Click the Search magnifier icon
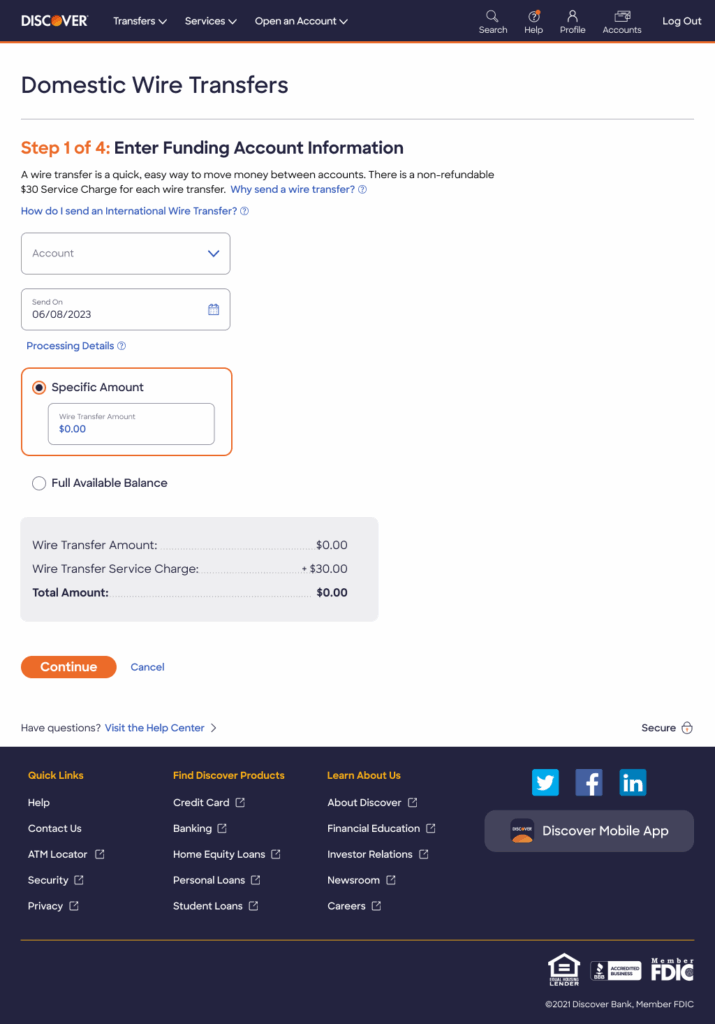 [492, 16]
